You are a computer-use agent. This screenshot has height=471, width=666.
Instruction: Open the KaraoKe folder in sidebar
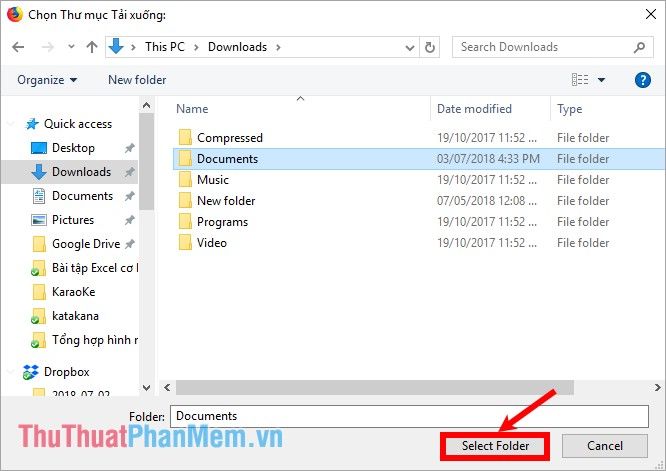[x=73, y=292]
